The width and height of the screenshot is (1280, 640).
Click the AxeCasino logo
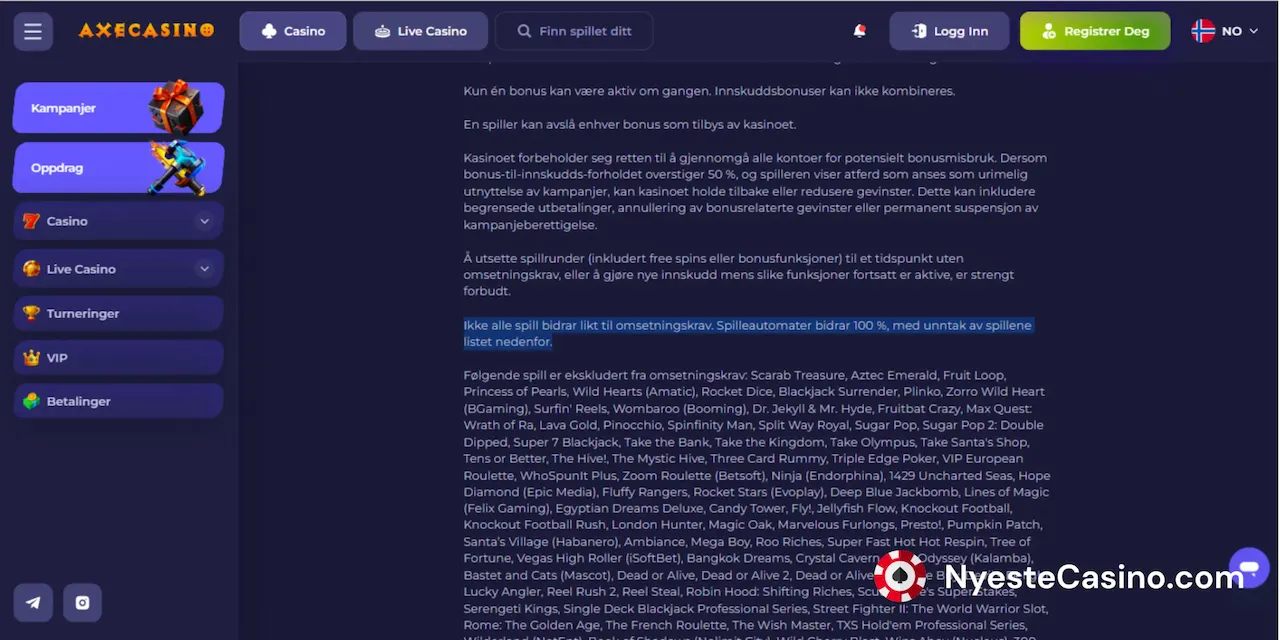tap(147, 31)
